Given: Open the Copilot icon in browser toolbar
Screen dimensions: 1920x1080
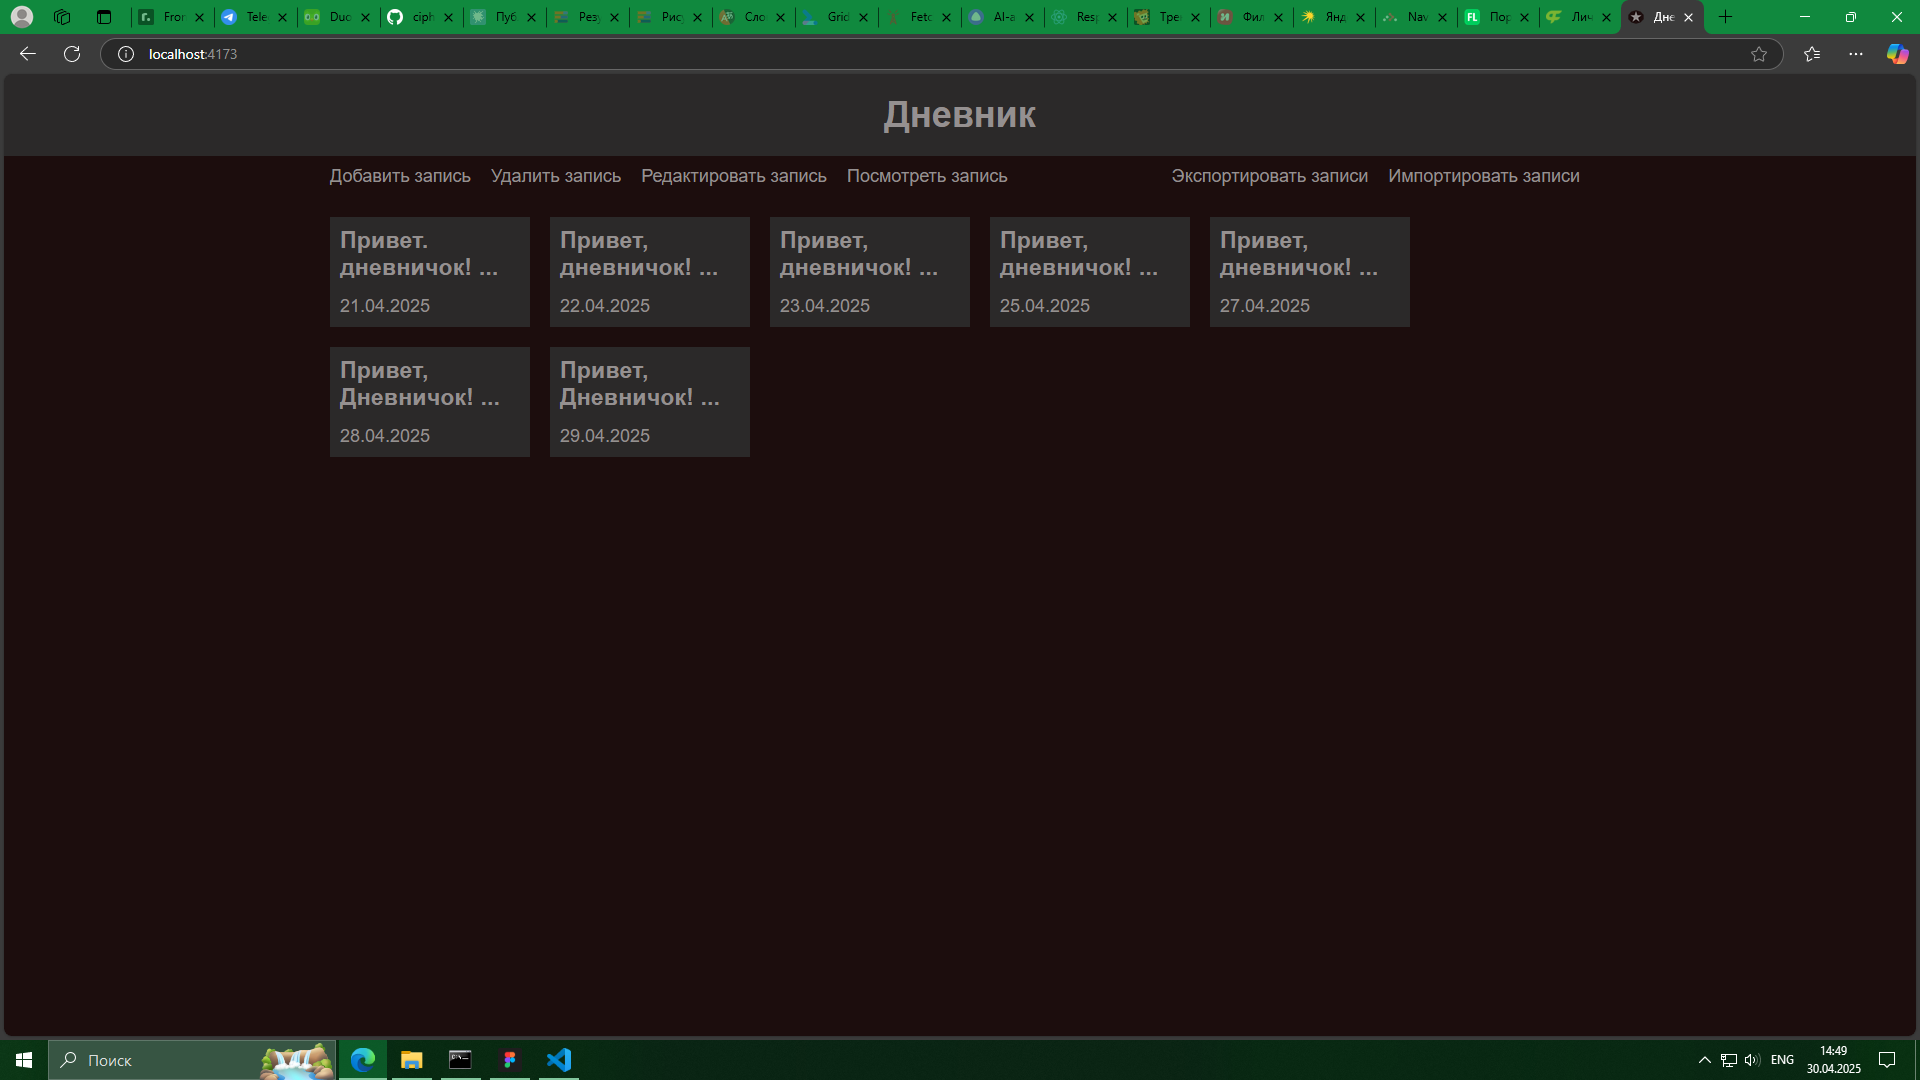Looking at the screenshot, I should coord(1897,54).
